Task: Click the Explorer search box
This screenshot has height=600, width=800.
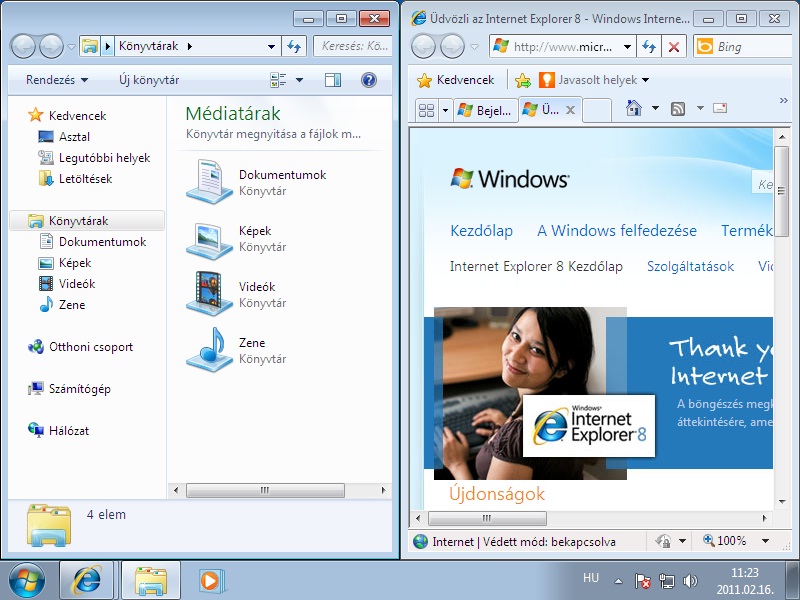Action: pos(352,46)
